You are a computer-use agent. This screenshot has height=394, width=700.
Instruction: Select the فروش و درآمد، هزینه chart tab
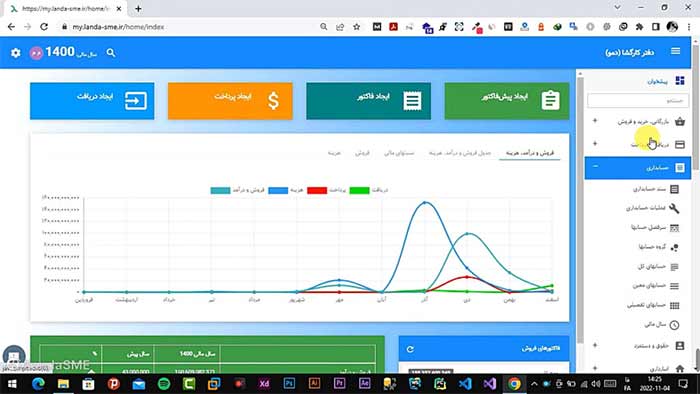click(x=529, y=153)
